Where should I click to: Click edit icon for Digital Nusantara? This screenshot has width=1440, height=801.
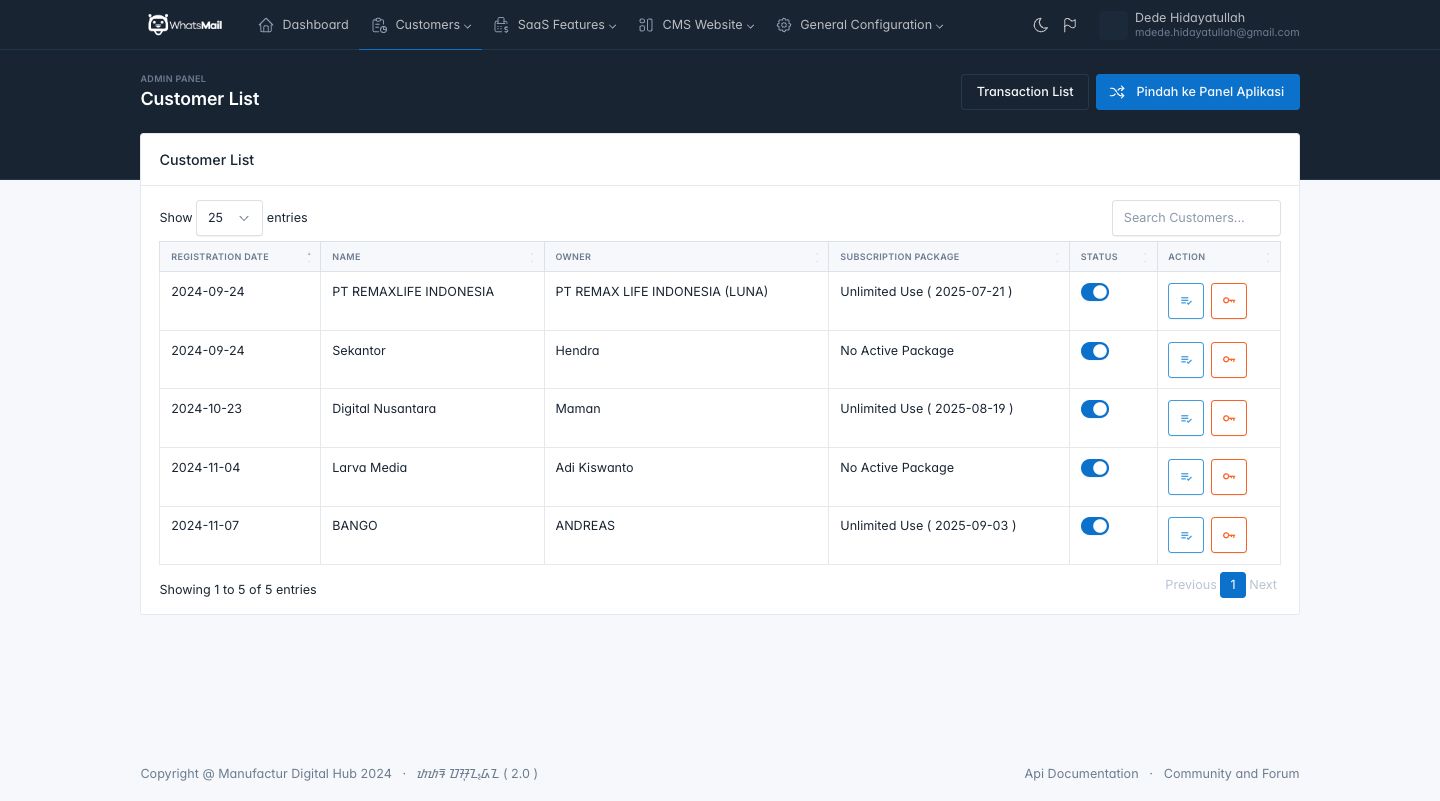(x=1185, y=418)
